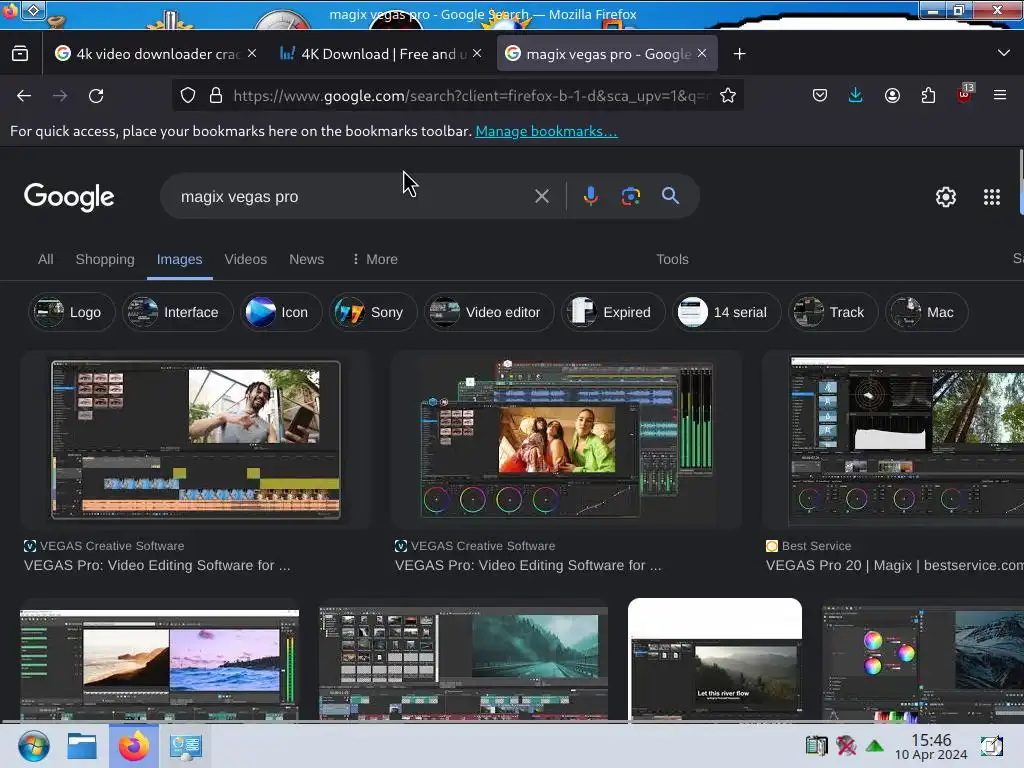The height and width of the screenshot is (768, 1024).
Task: Filter images by 14 serial chip
Action: 727,312
